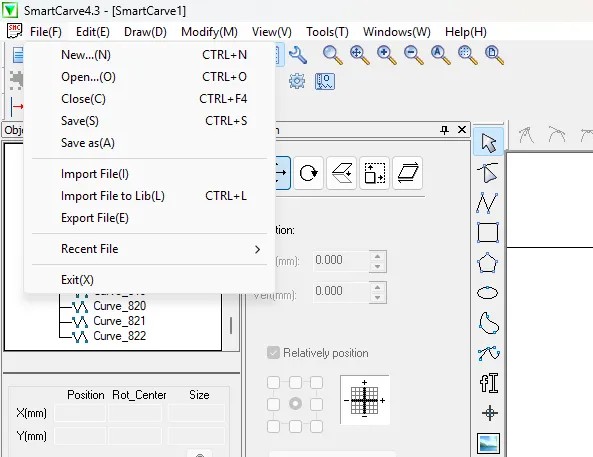
Task: Close the transform panel
Action: 462,130
